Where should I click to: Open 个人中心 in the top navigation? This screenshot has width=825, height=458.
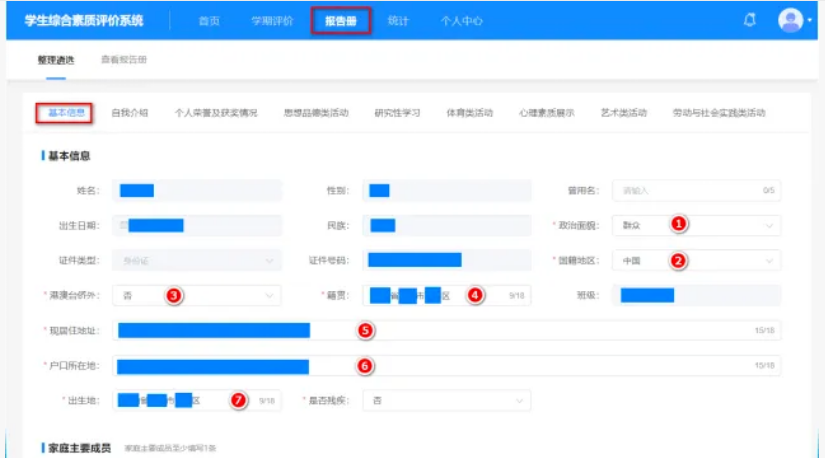(x=461, y=21)
